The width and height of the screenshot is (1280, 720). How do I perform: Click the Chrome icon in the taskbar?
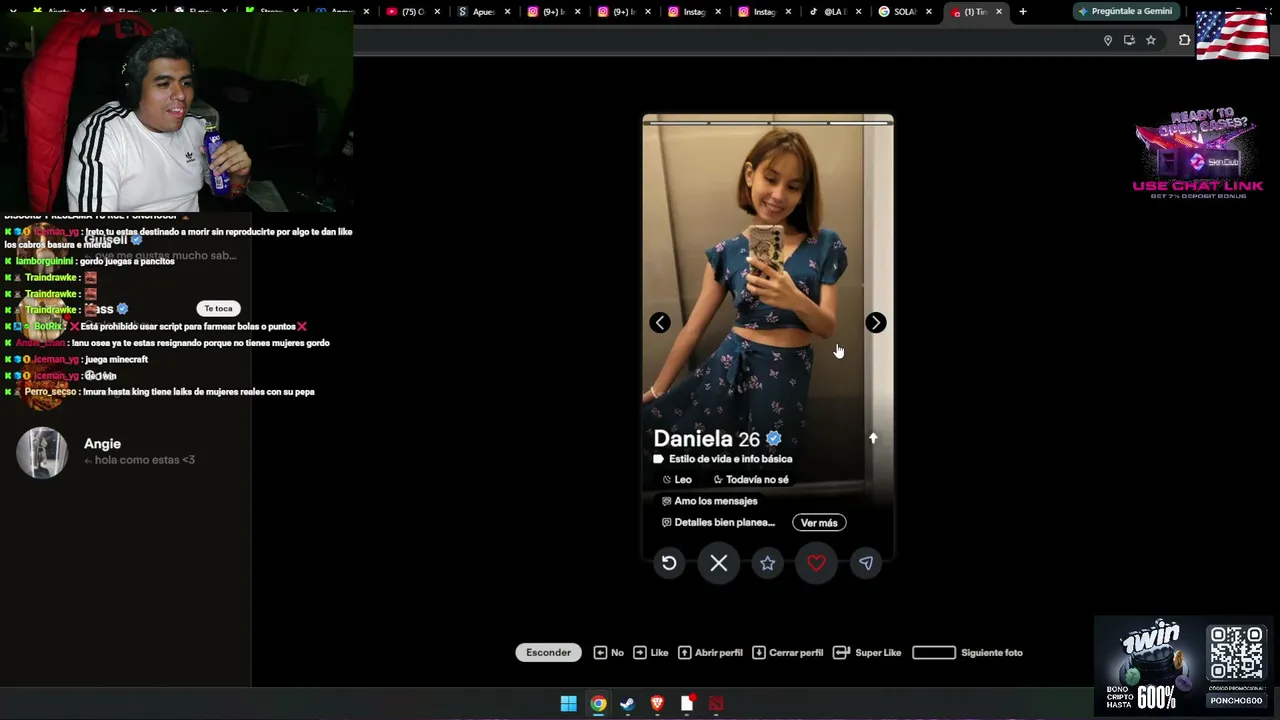(x=598, y=704)
